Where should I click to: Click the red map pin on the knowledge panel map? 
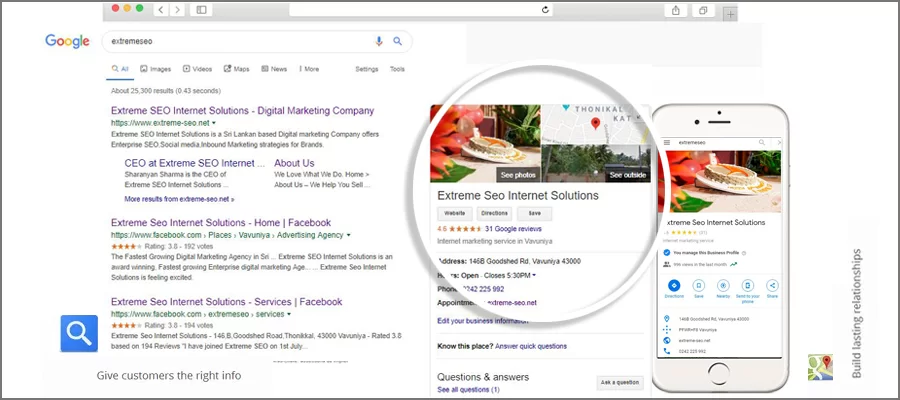tap(596, 123)
